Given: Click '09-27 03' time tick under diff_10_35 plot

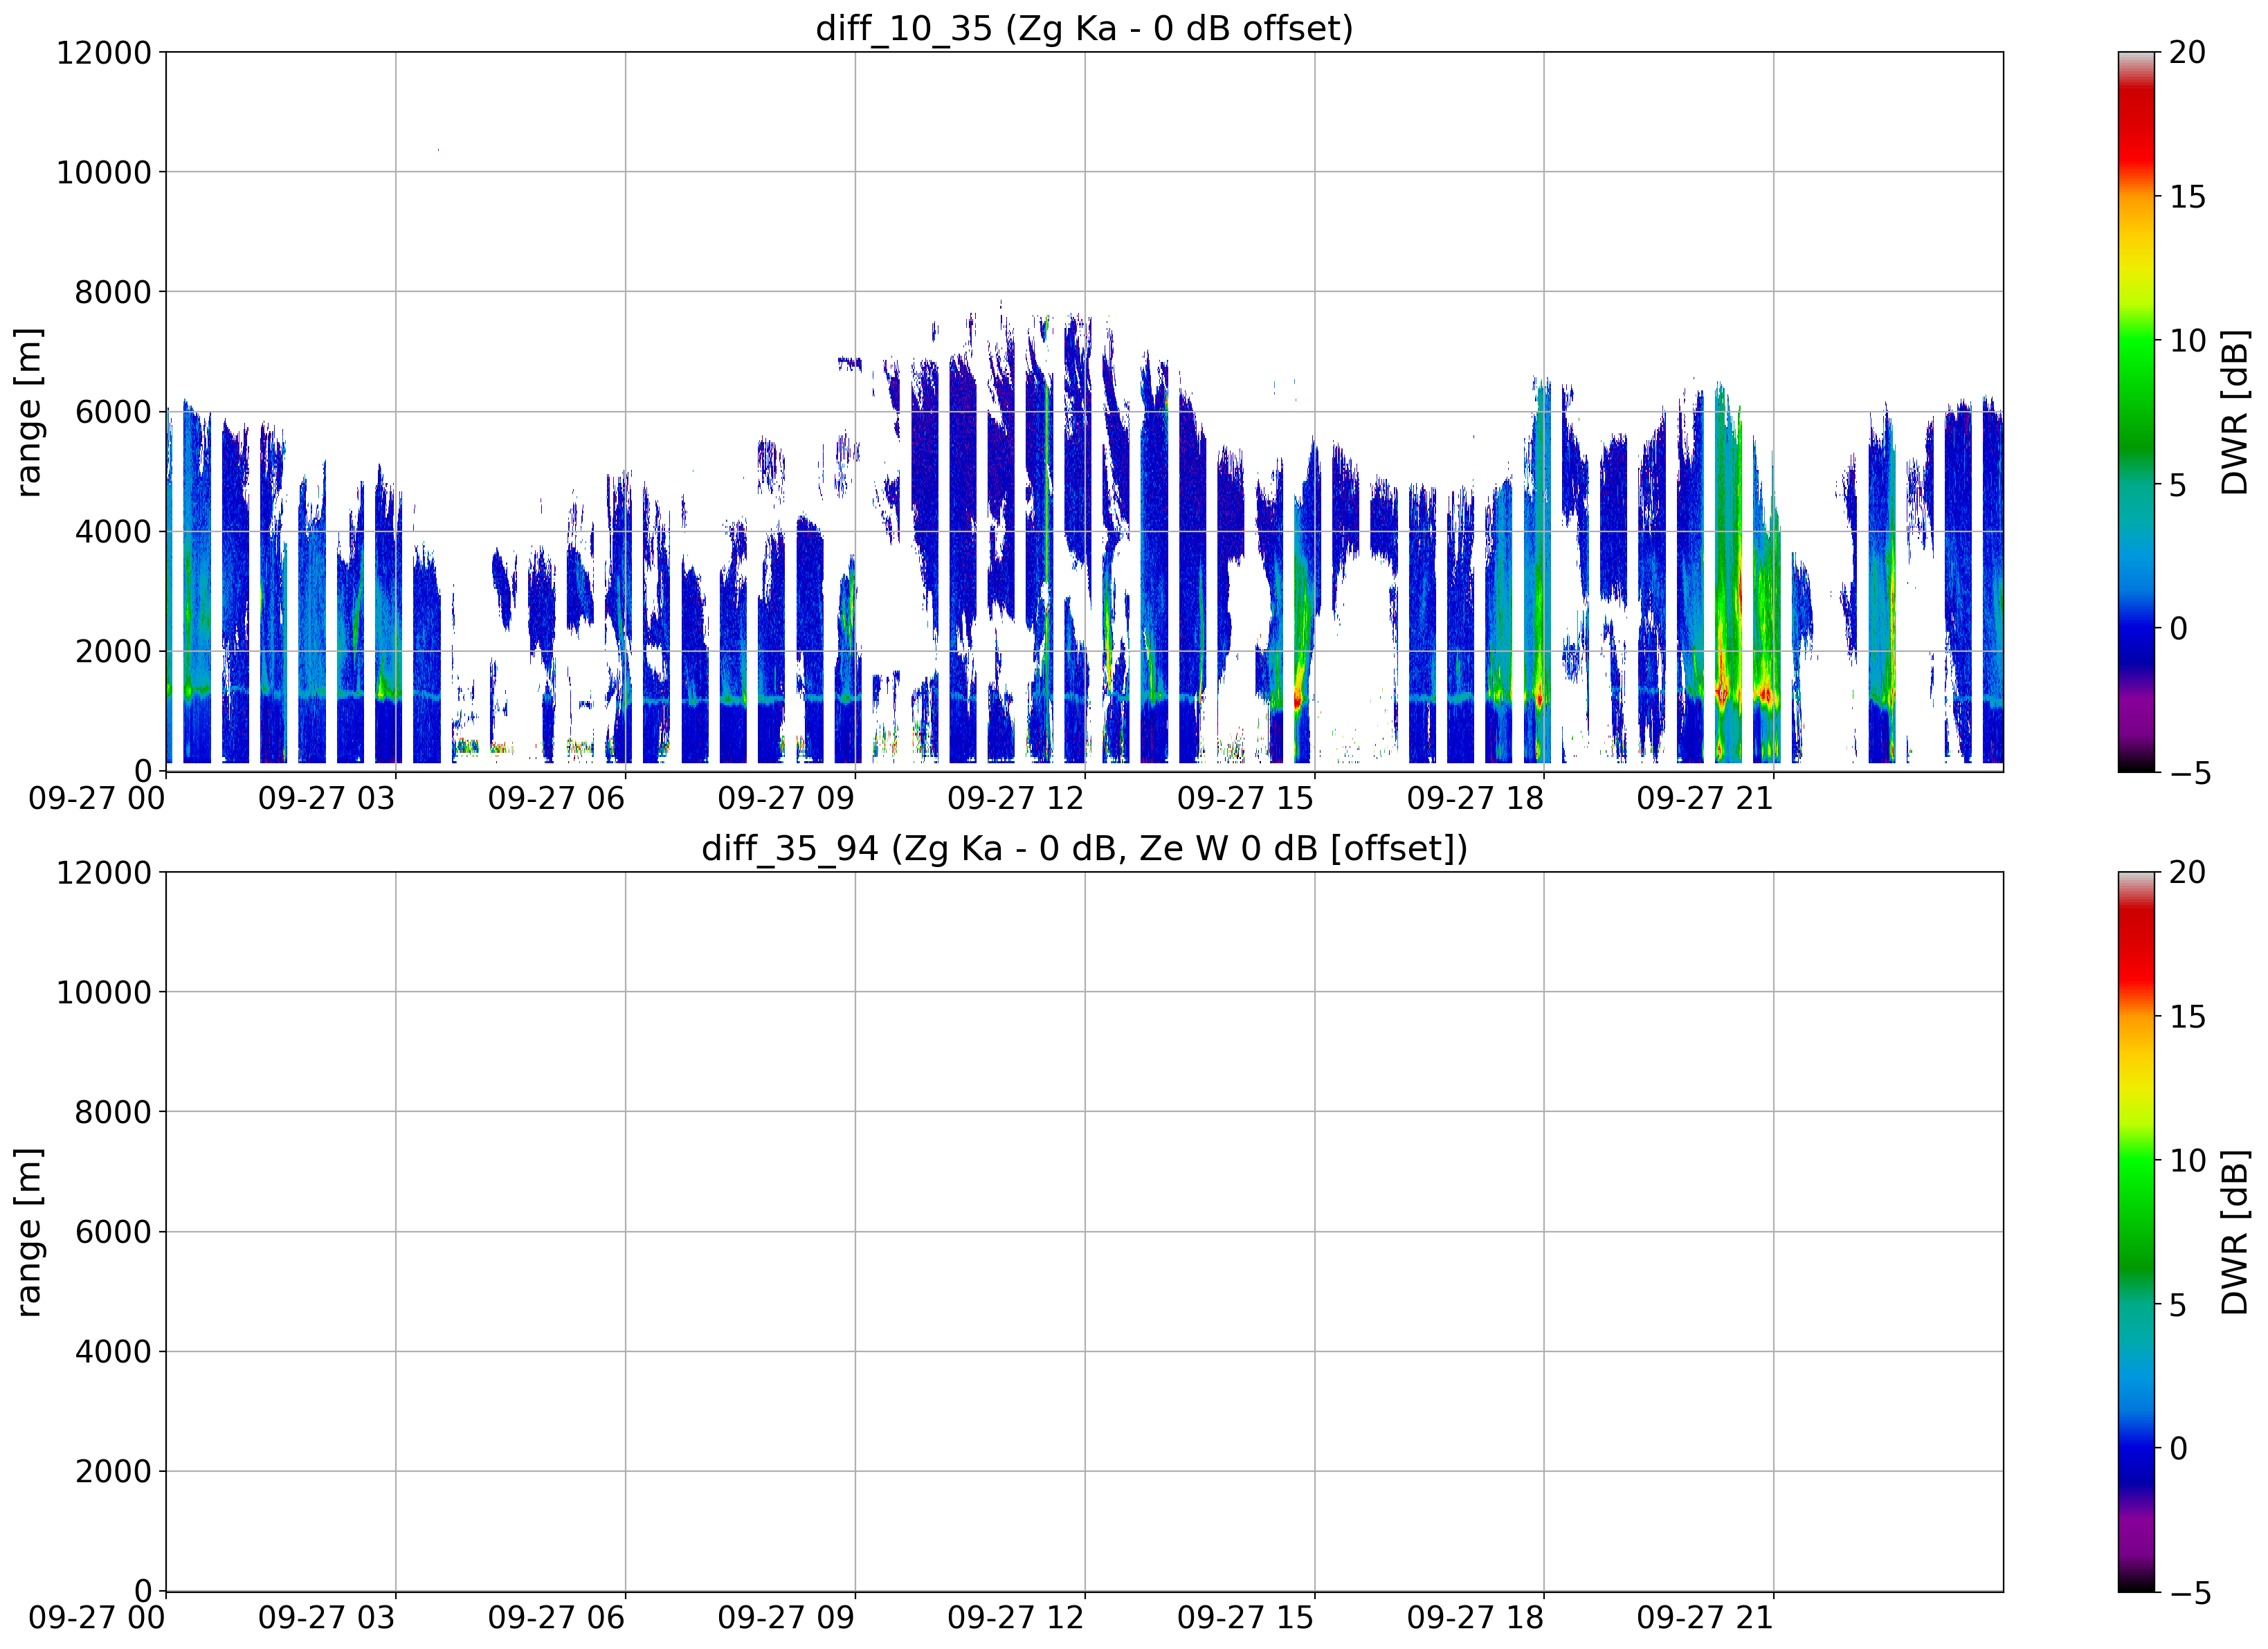Looking at the screenshot, I should 327,799.
